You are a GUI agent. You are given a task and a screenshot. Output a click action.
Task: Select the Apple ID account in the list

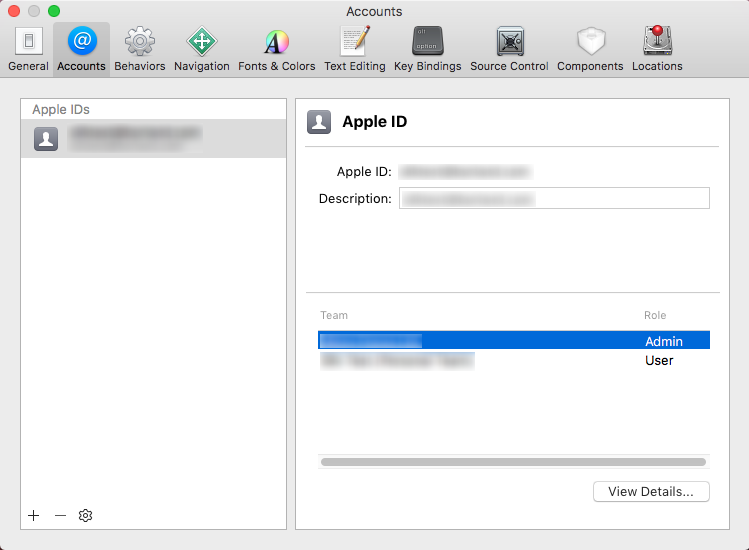point(153,139)
